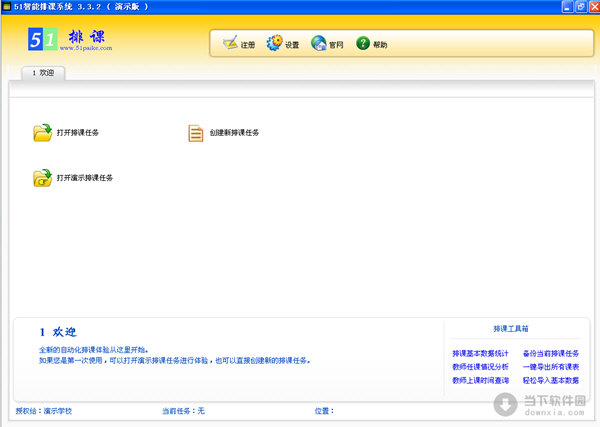The image size is (600, 427).
Task: Click status bar 授权给：演示学校
Action: pos(44,411)
